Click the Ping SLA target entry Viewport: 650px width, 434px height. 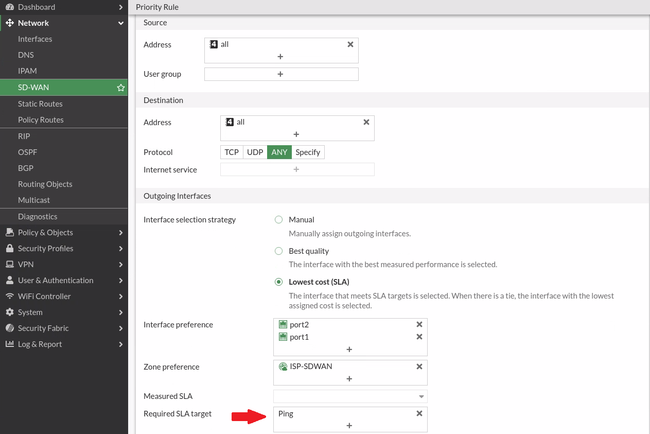286,414
